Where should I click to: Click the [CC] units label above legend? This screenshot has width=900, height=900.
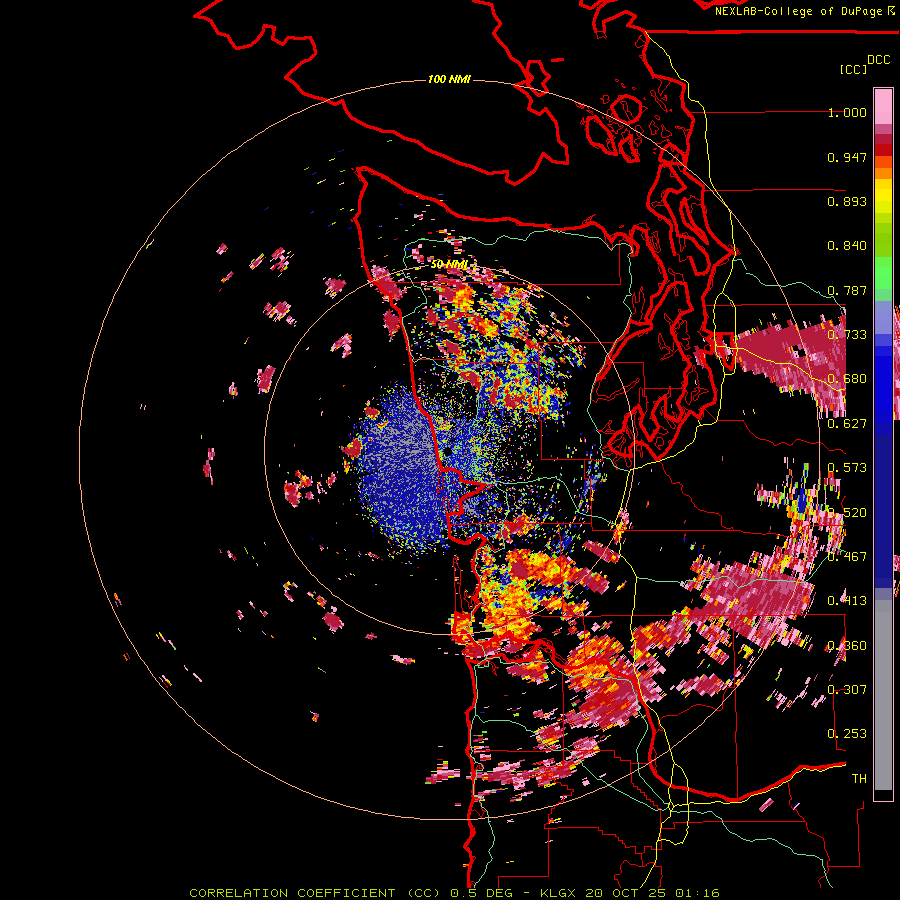pos(853,69)
